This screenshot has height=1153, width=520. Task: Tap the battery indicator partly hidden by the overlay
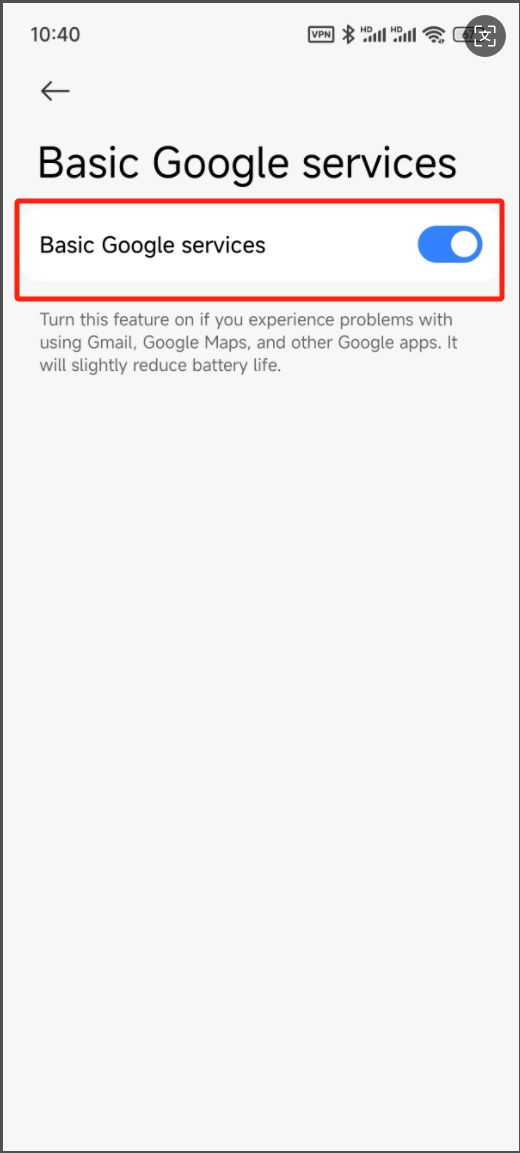pyautogui.click(x=461, y=35)
